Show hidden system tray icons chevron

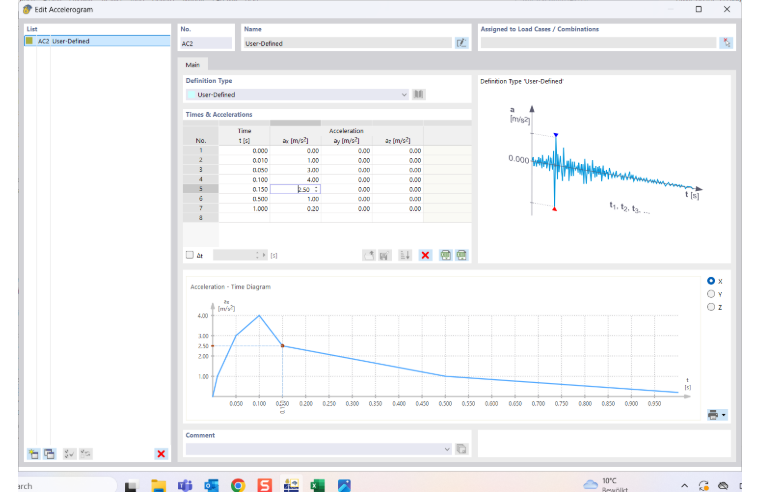click(684, 485)
